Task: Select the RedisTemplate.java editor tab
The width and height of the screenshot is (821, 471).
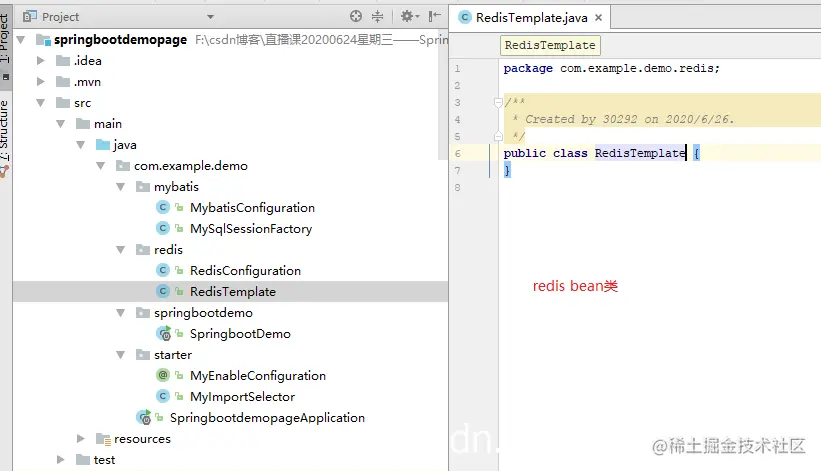Action: pyautogui.click(x=530, y=17)
